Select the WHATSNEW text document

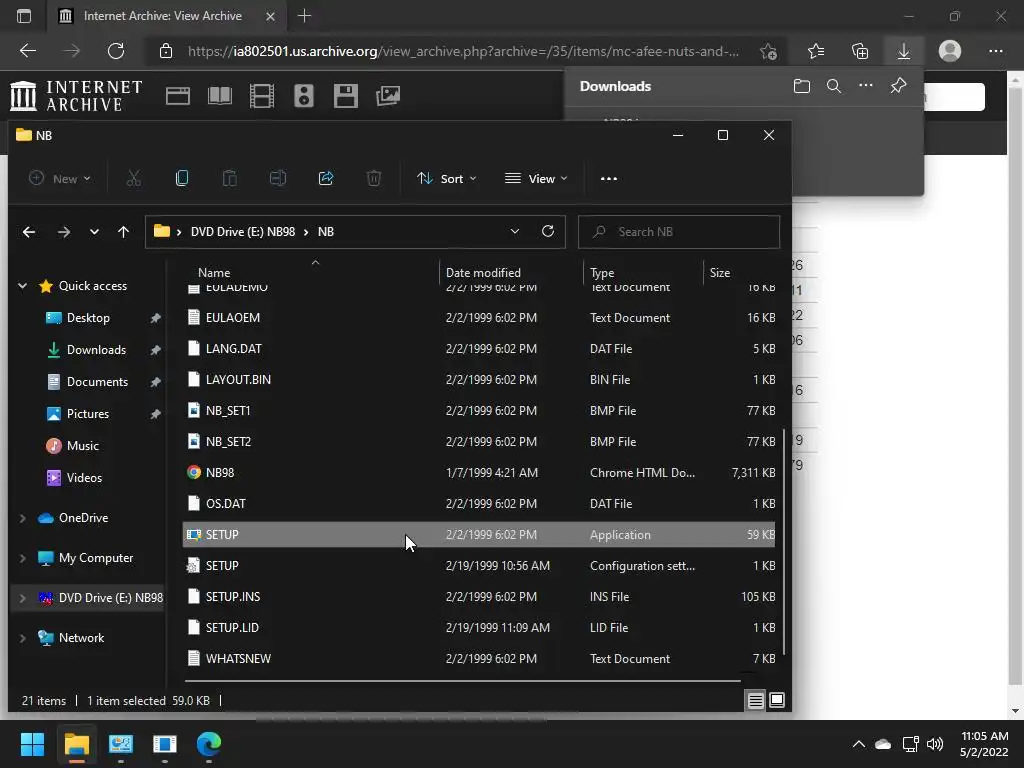[479, 659]
